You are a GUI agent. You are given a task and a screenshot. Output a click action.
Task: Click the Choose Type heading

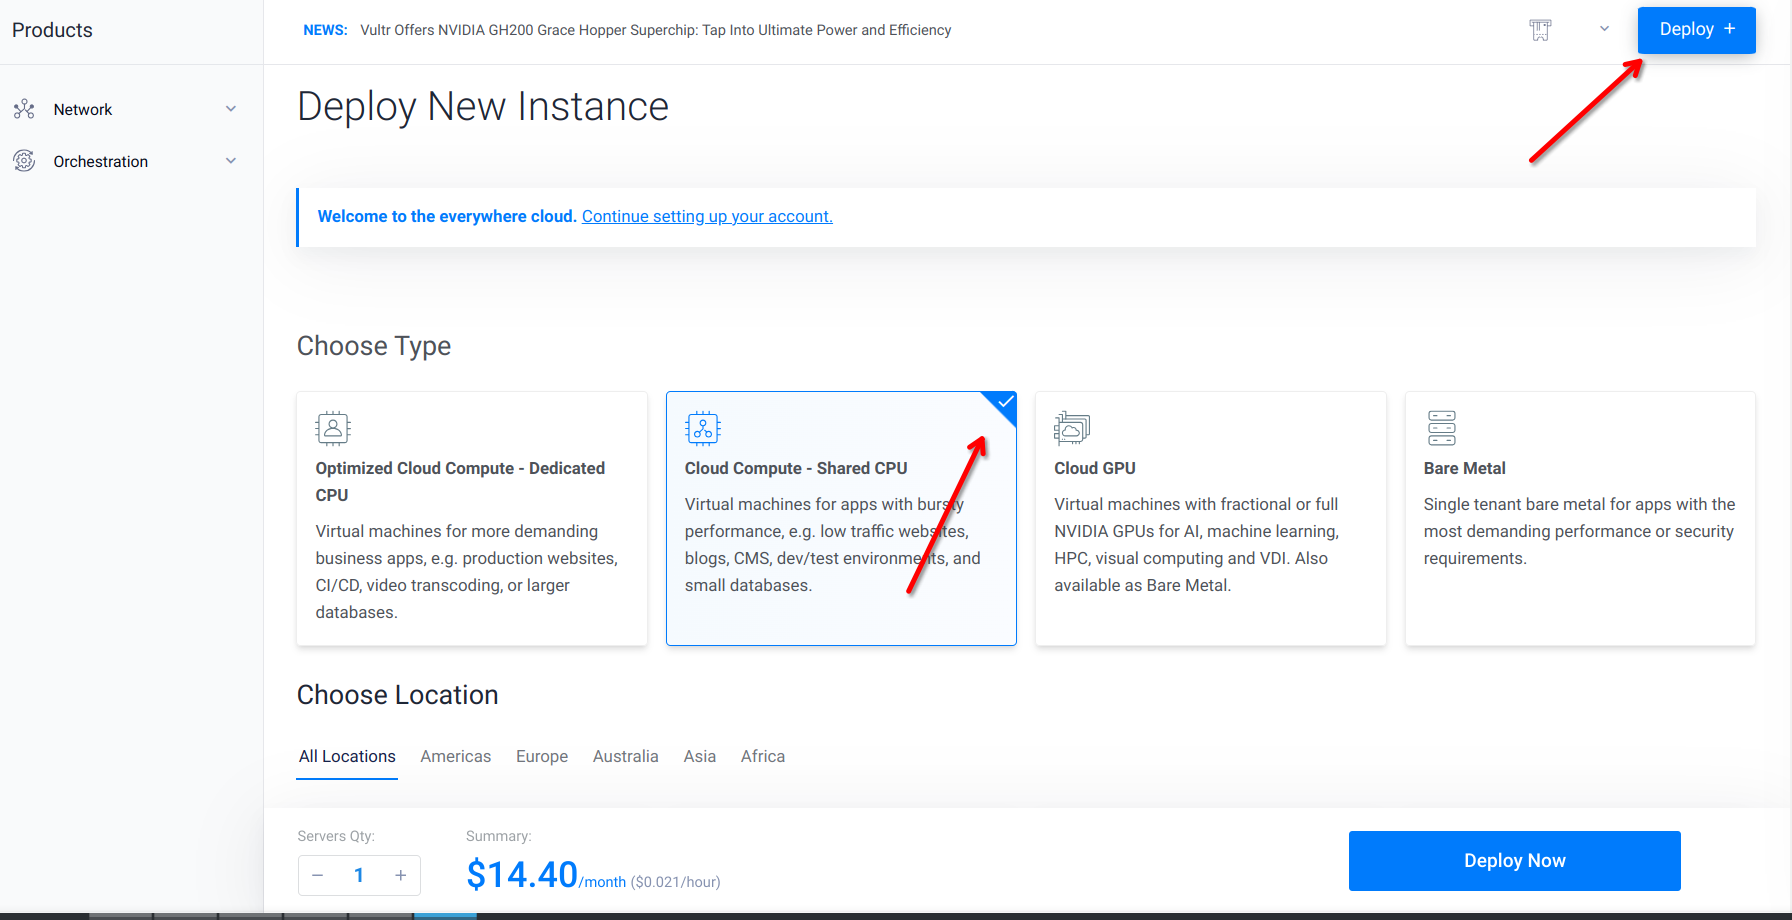click(x=374, y=346)
